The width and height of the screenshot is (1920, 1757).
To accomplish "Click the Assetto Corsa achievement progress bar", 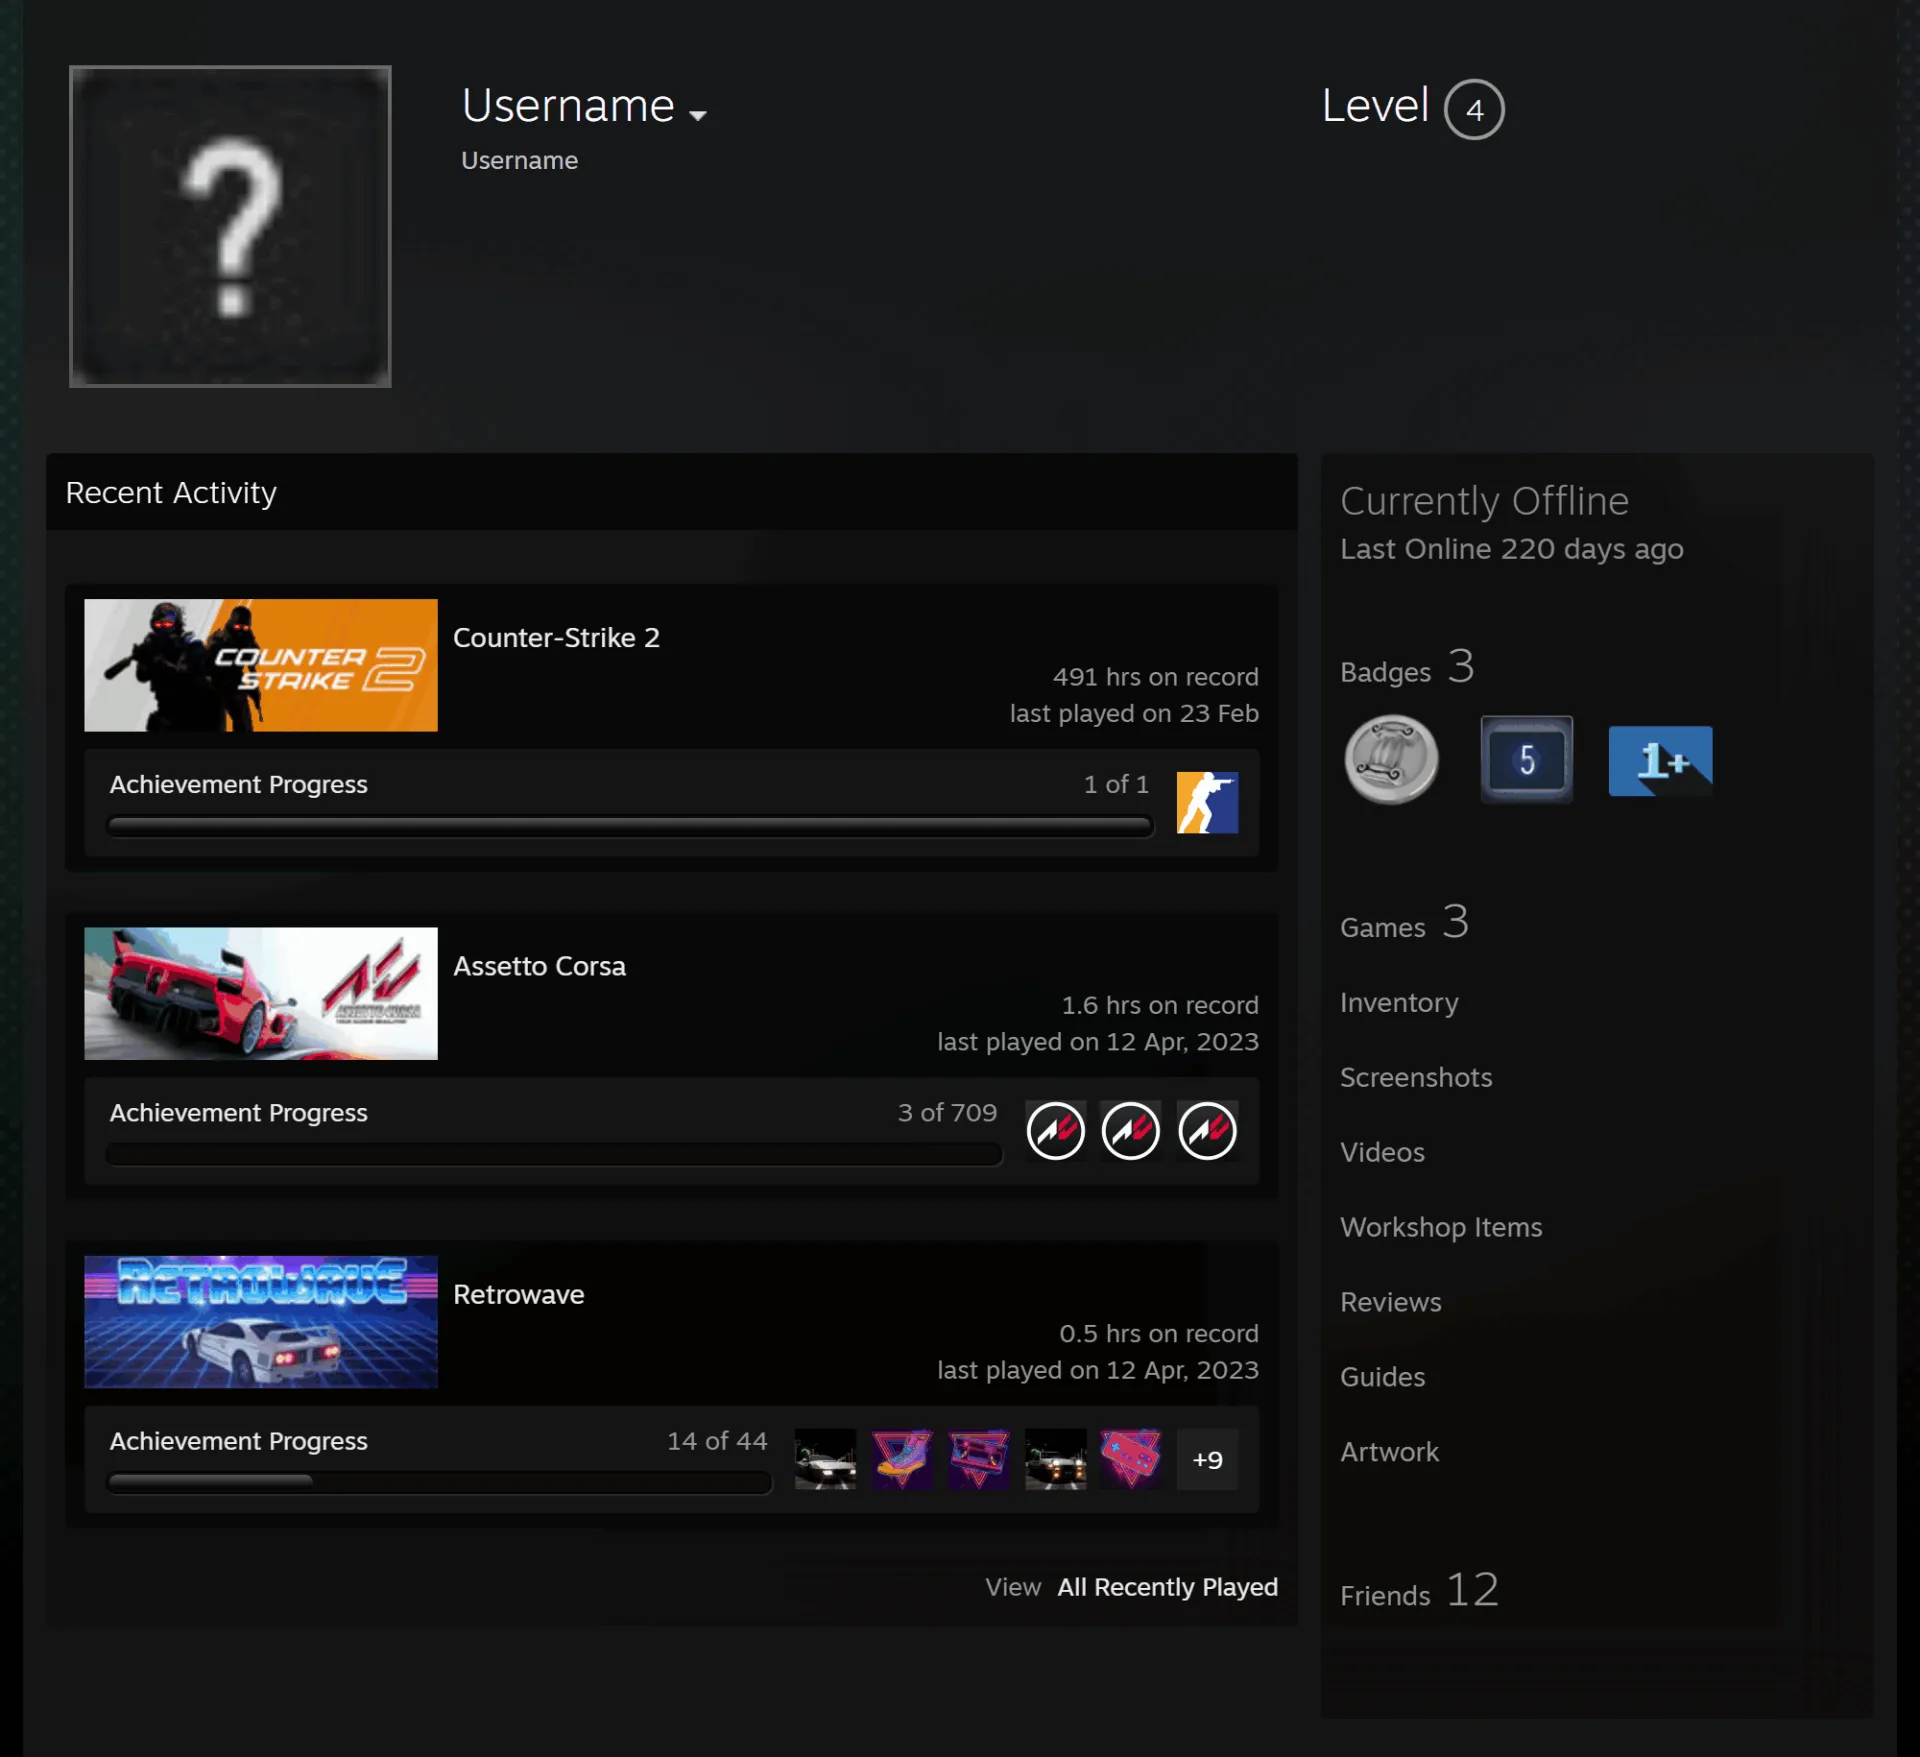I will [x=554, y=1155].
